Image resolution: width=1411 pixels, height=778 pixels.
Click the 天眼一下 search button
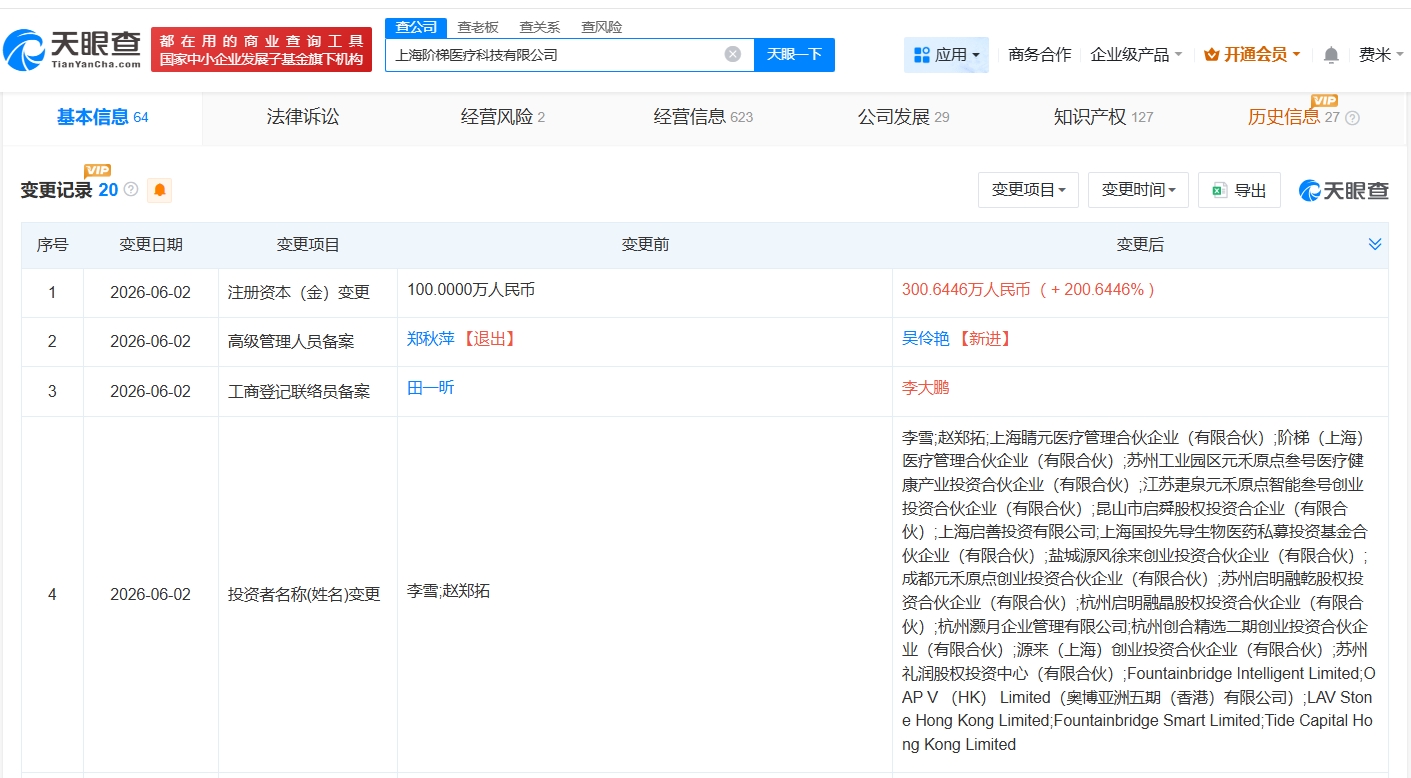coord(794,54)
